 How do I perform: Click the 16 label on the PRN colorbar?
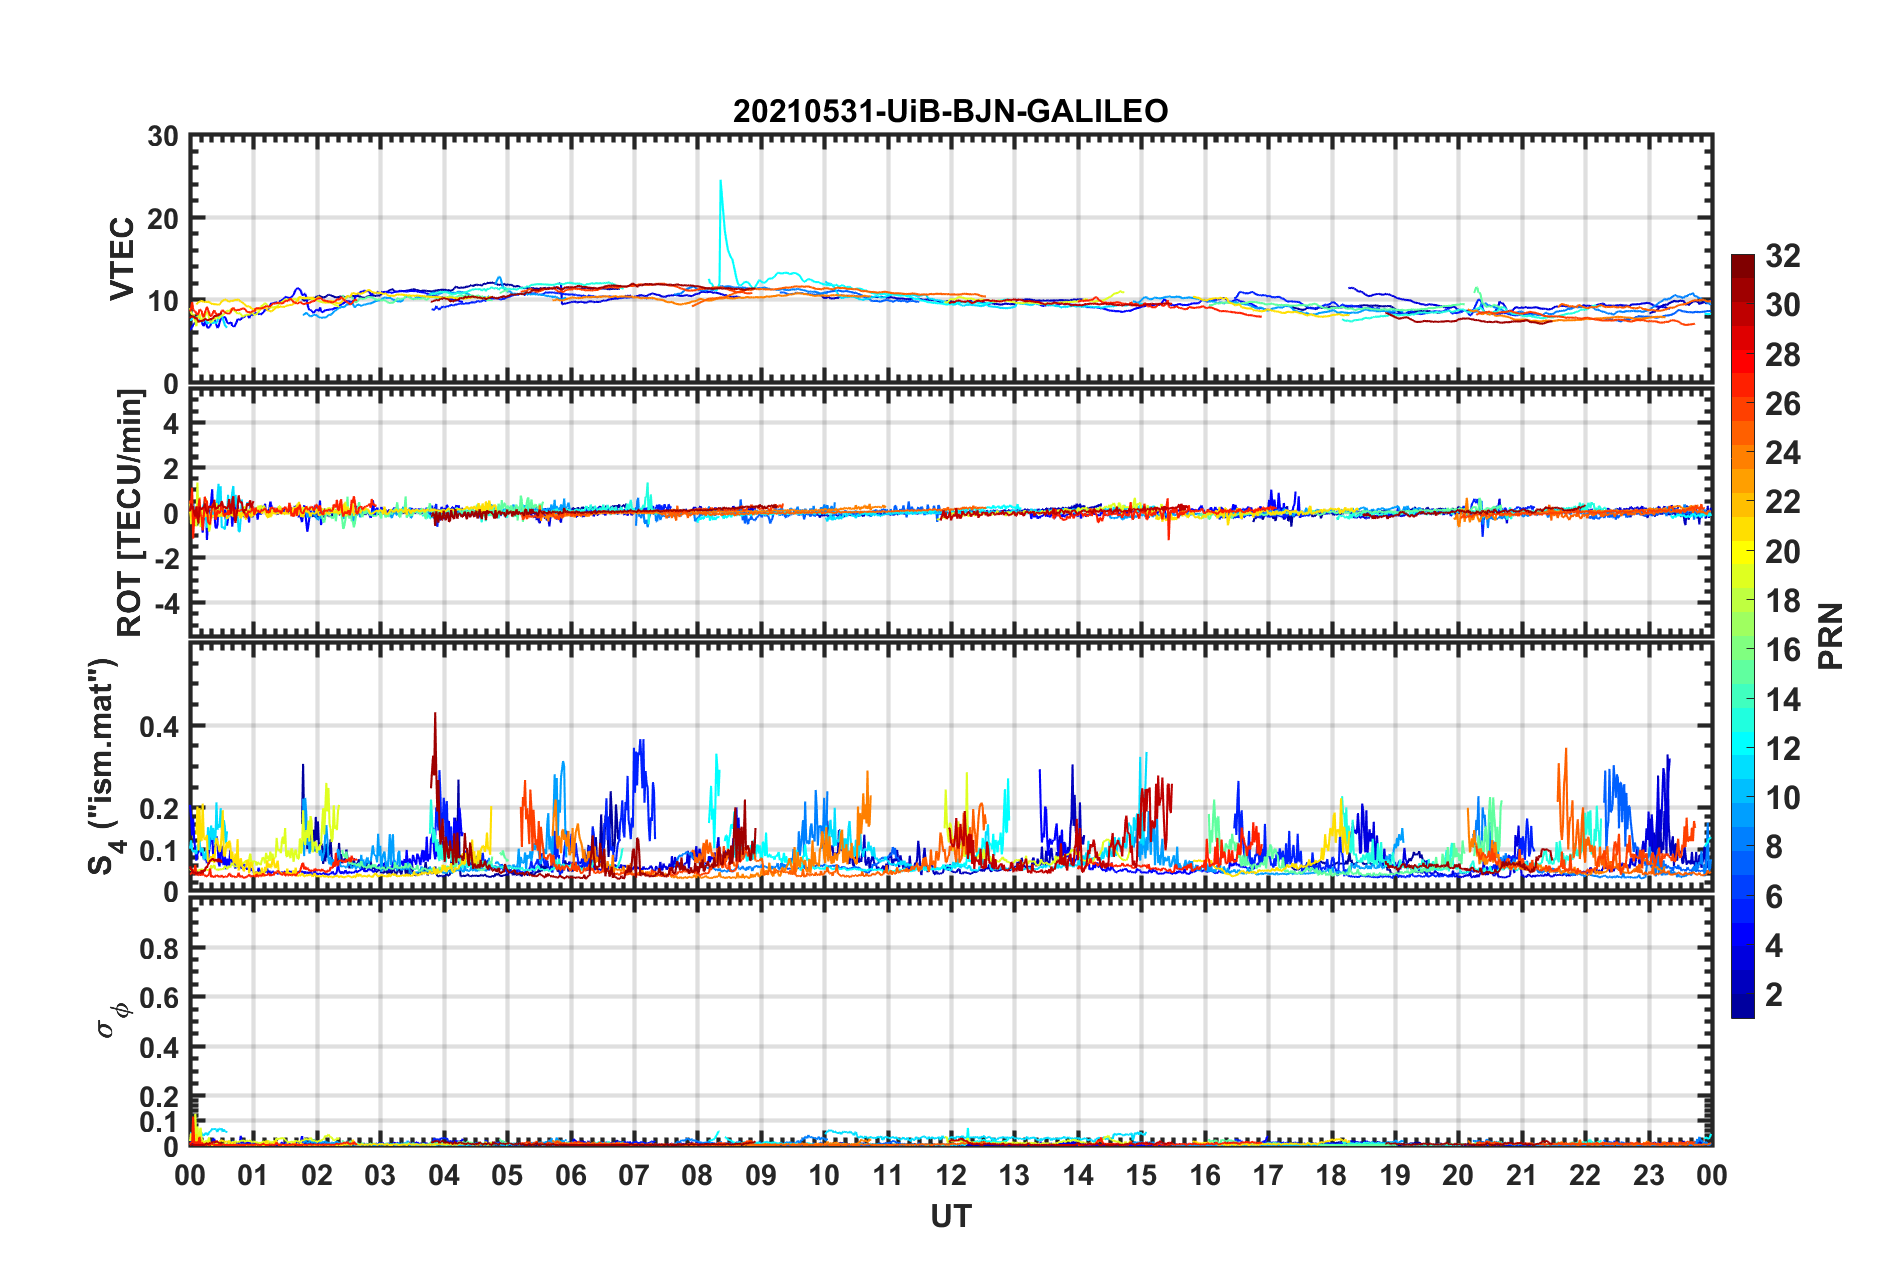(x=1783, y=650)
